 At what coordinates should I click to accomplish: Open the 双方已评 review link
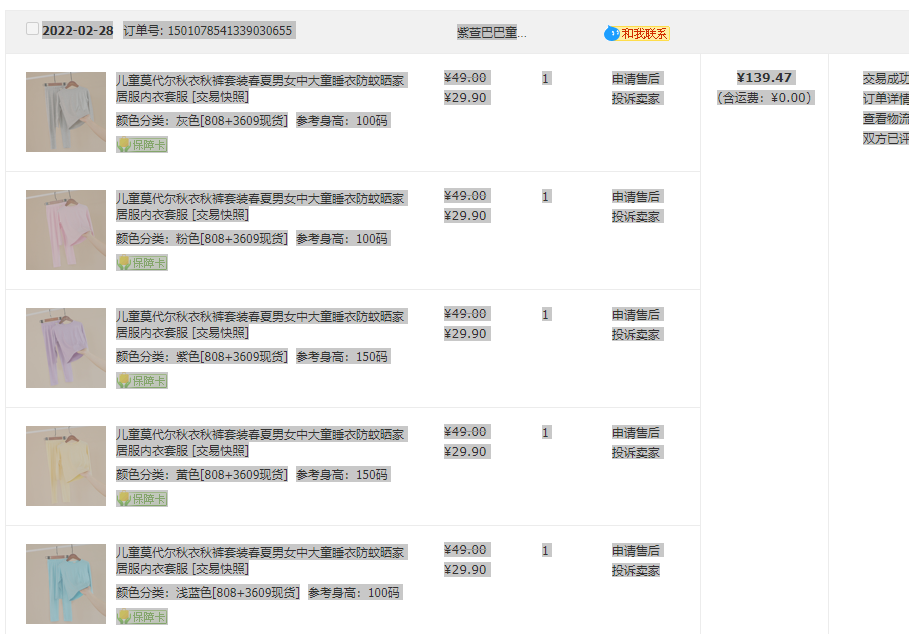tap(886, 138)
